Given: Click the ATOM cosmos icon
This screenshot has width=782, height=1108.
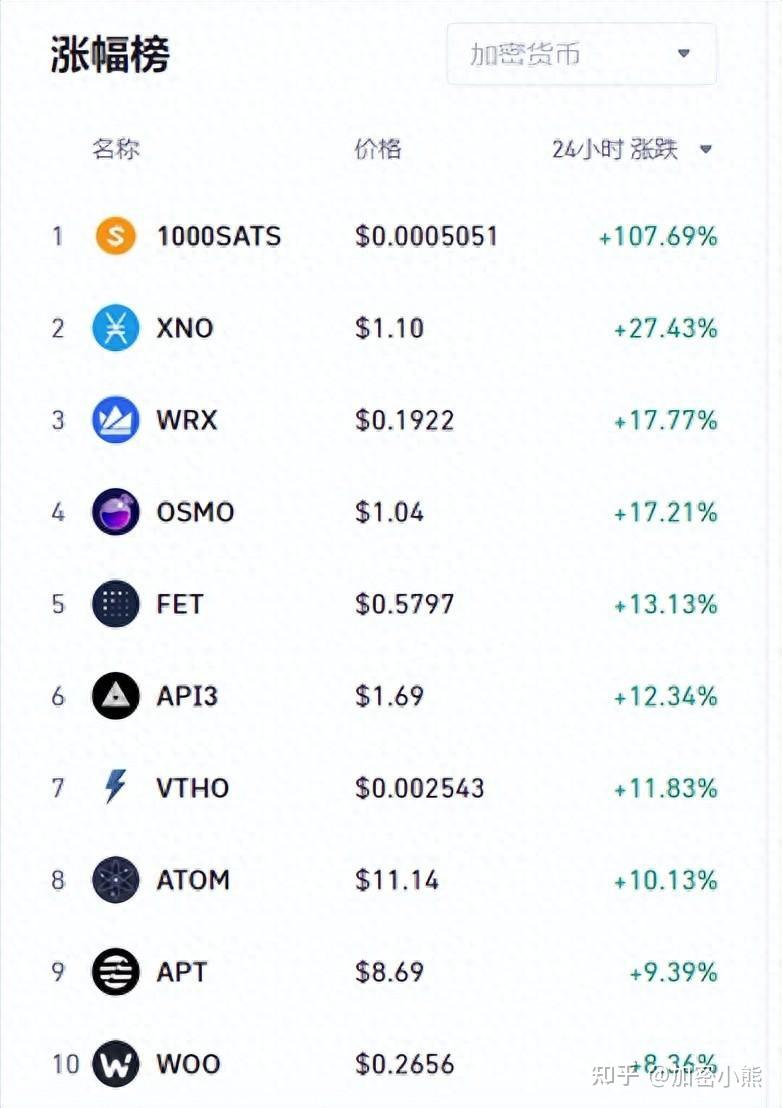Looking at the screenshot, I should point(115,880).
